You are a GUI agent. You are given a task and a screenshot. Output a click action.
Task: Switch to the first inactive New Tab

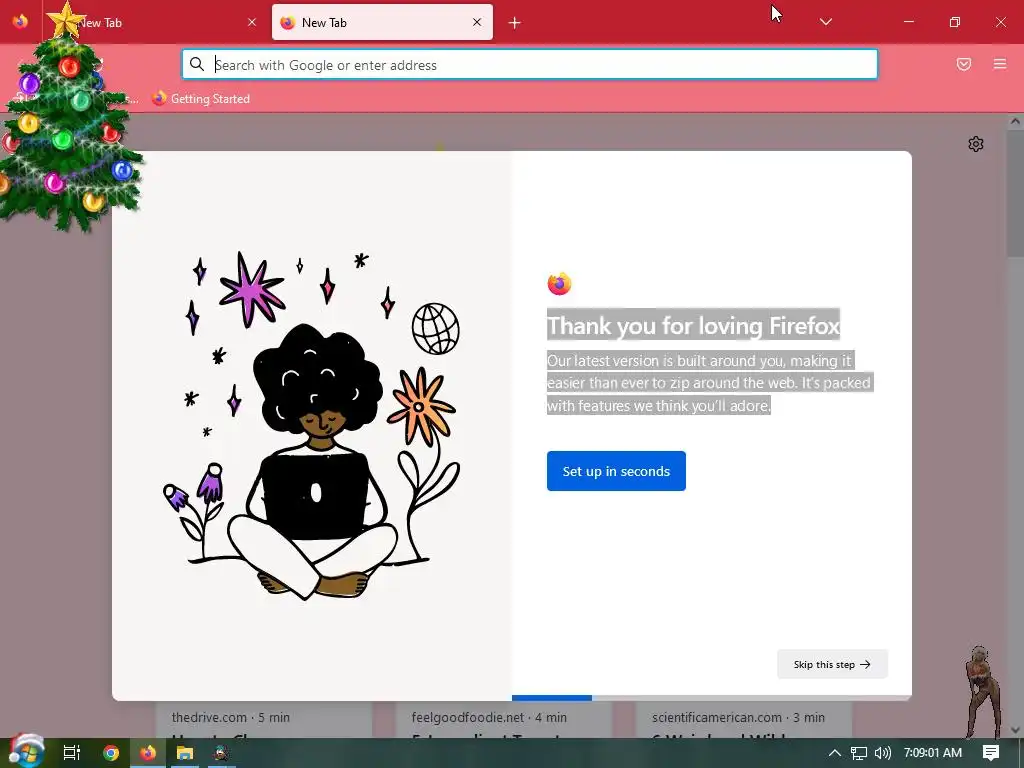pyautogui.click(x=155, y=22)
